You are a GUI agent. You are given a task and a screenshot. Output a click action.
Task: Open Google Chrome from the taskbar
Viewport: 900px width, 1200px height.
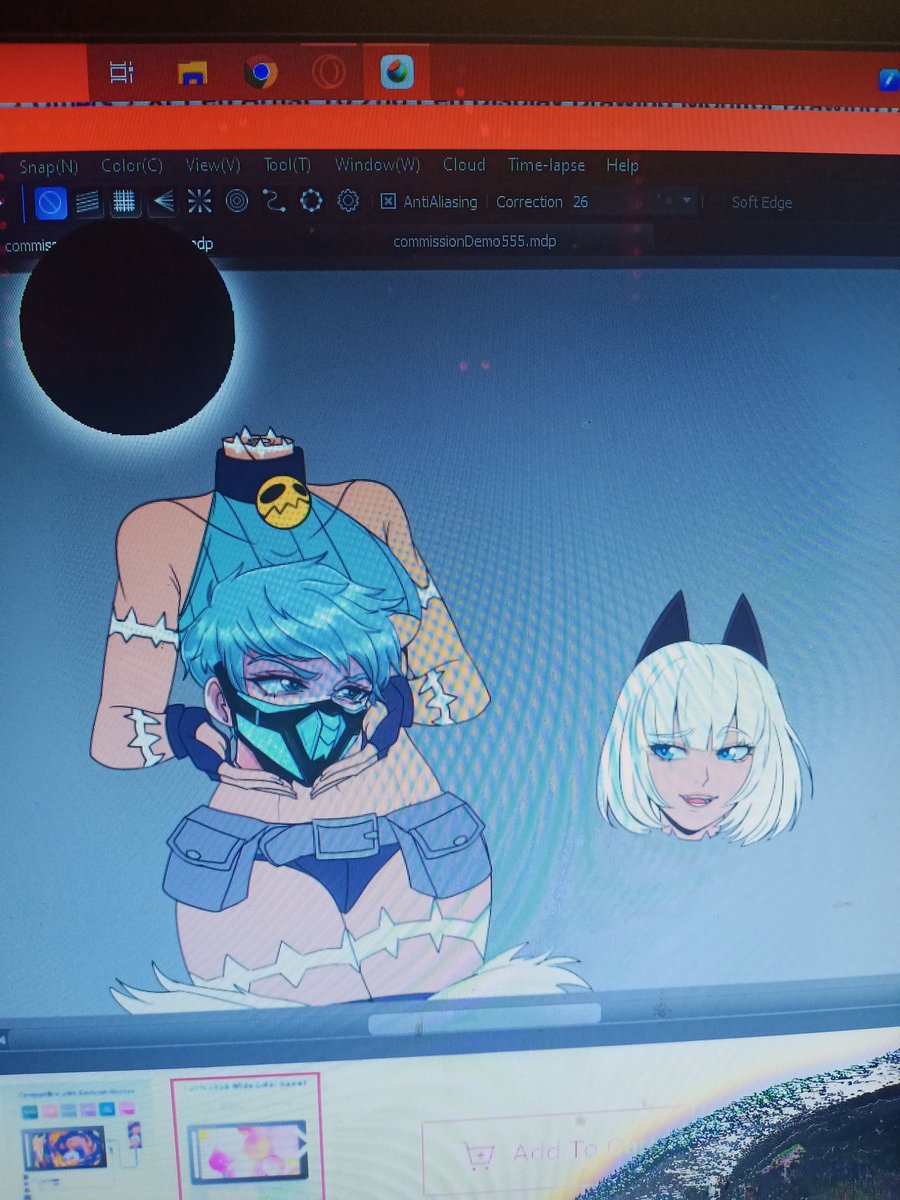261,72
